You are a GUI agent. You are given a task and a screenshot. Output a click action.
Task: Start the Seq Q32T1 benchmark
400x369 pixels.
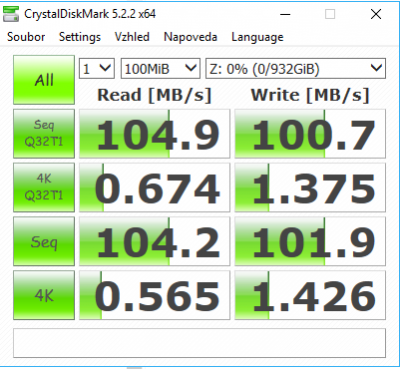point(44,134)
